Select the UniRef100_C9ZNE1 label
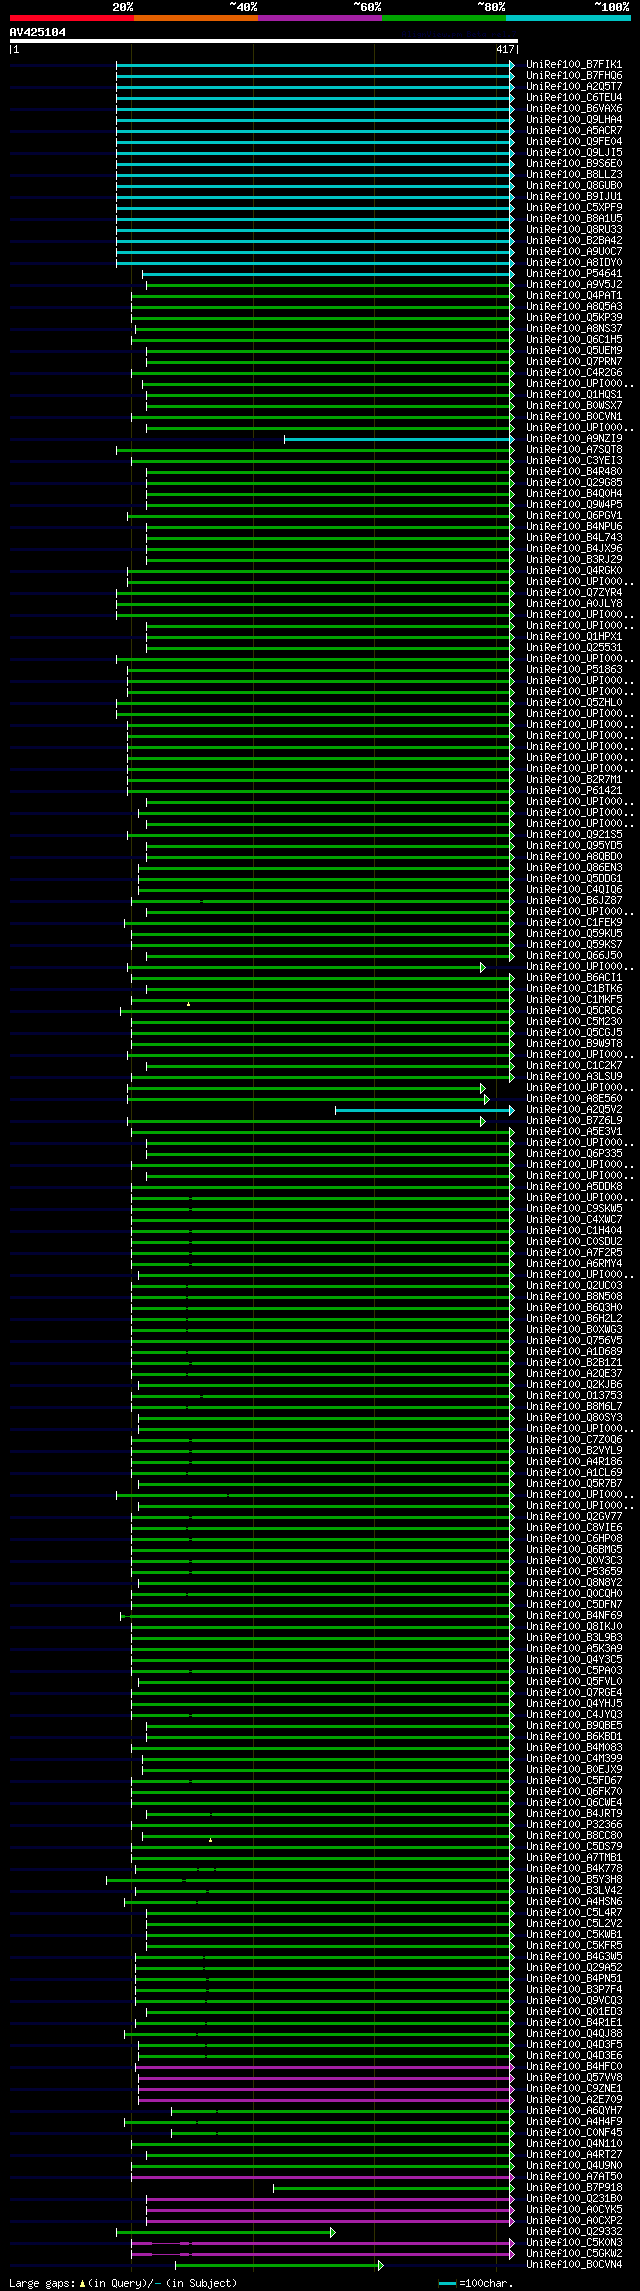This screenshot has width=640, height=2291. (x=574, y=2089)
